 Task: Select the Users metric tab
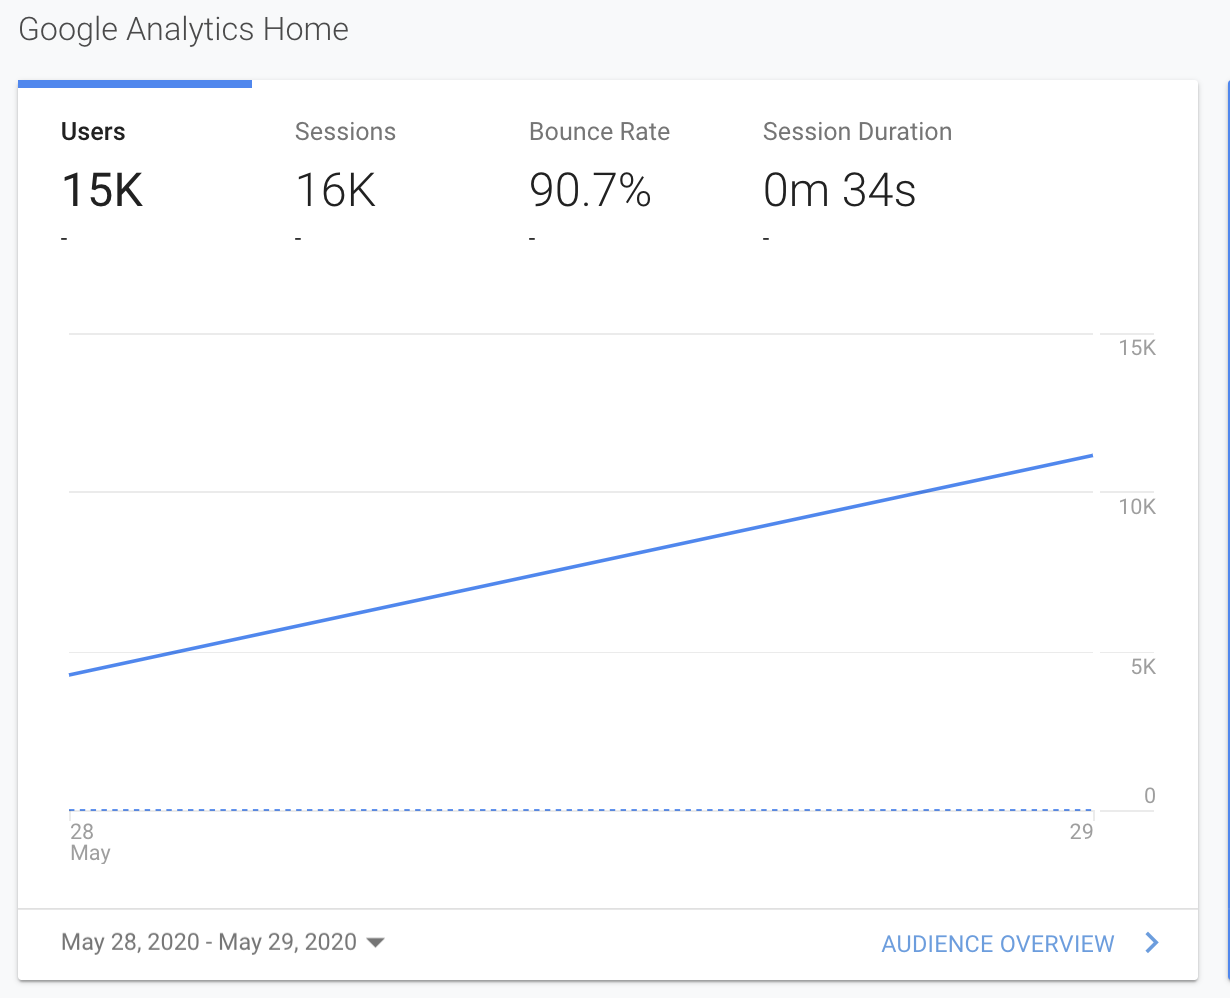[93, 132]
